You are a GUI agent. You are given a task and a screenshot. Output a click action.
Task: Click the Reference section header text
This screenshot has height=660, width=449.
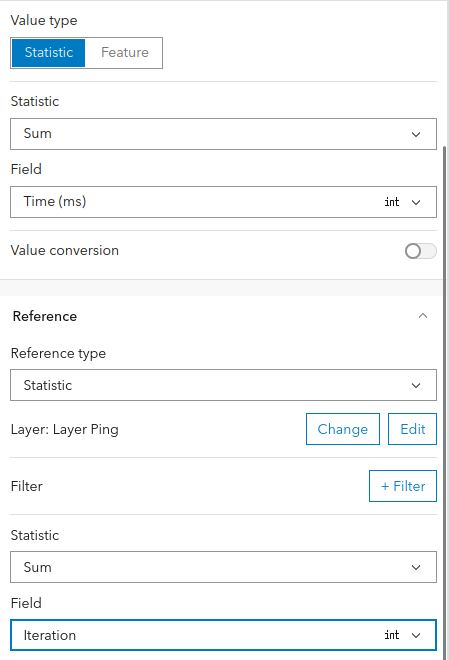(x=45, y=316)
